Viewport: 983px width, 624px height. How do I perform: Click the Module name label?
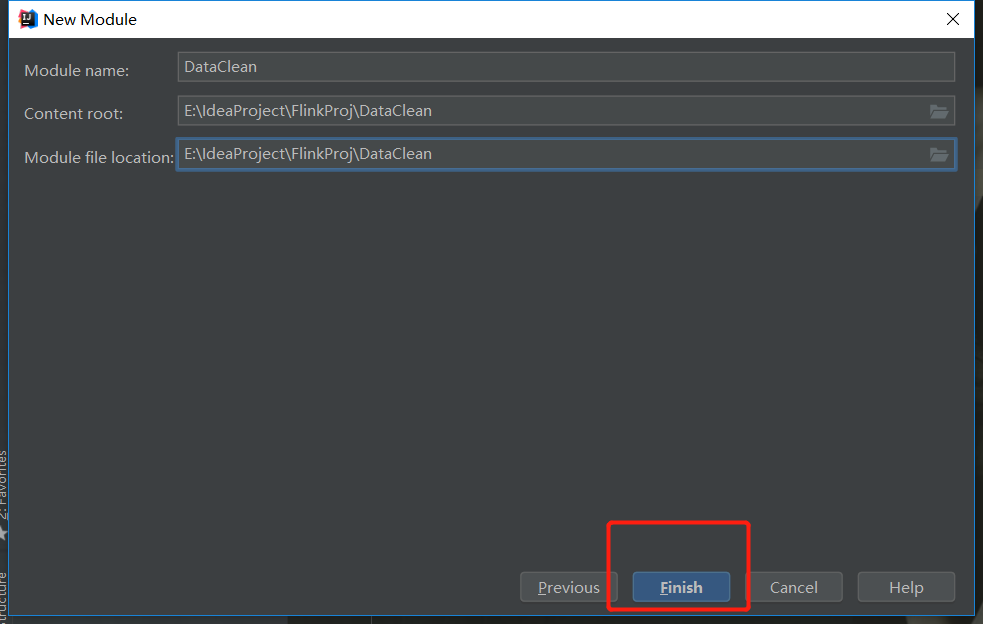point(76,71)
